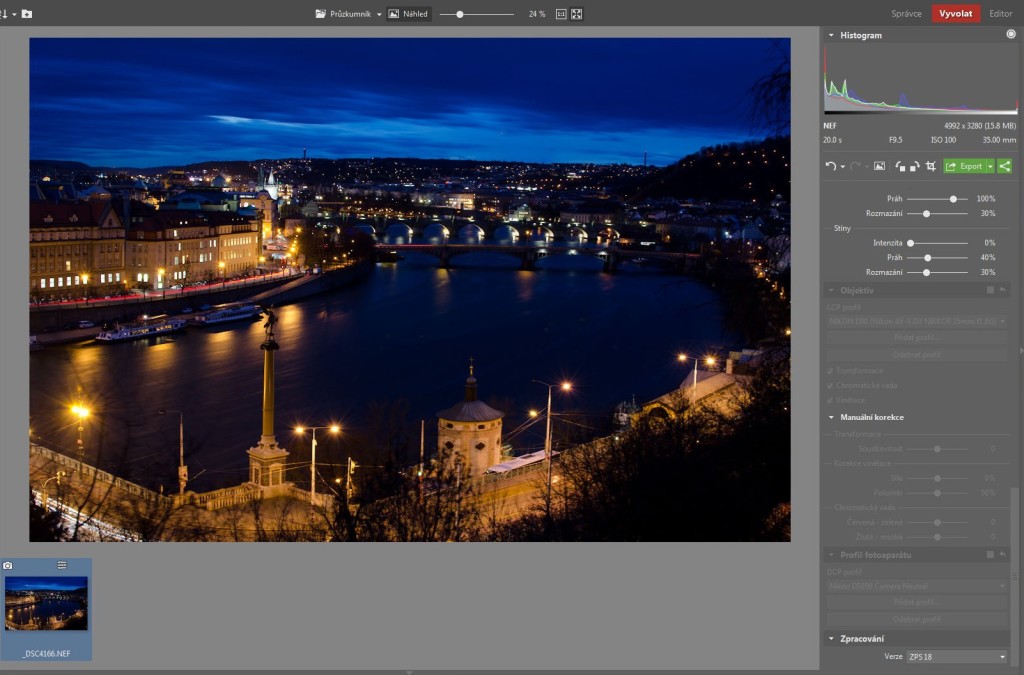Collapse the Manuální korekce section
This screenshot has height=675, width=1024.
(x=830, y=417)
